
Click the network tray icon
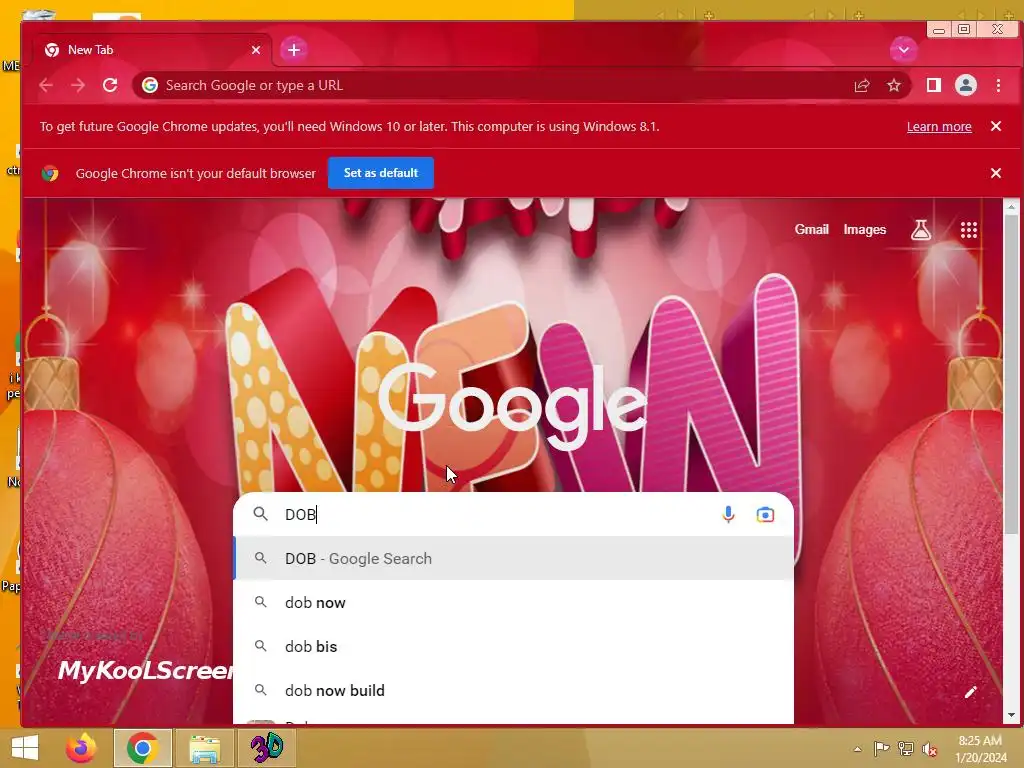(906, 749)
